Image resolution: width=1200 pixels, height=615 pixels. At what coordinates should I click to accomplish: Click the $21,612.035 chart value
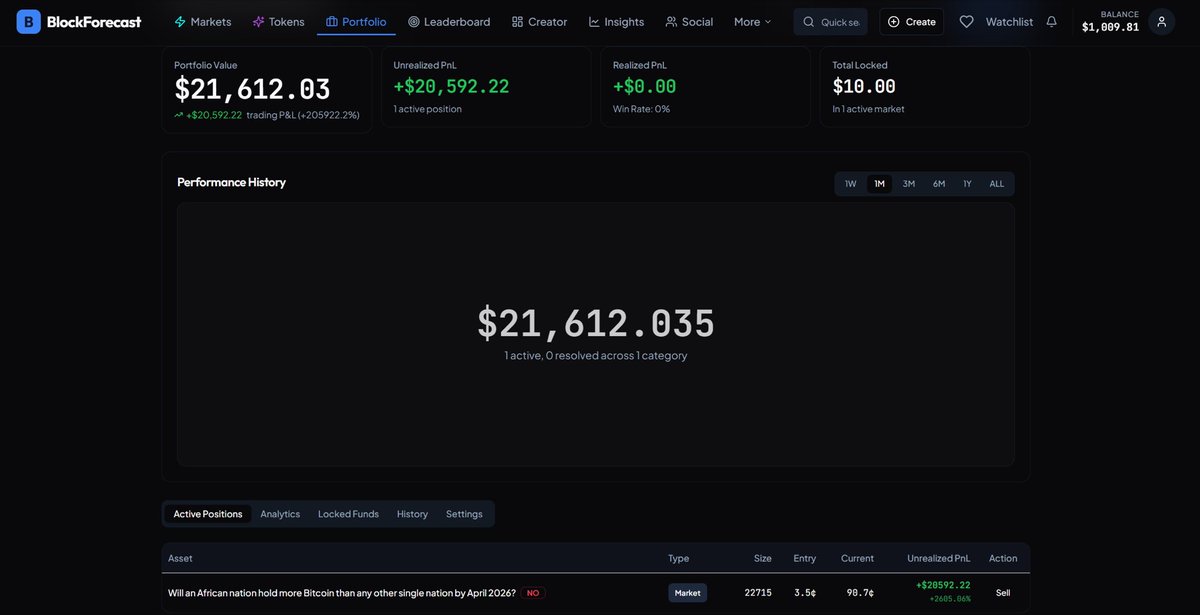click(x=596, y=324)
